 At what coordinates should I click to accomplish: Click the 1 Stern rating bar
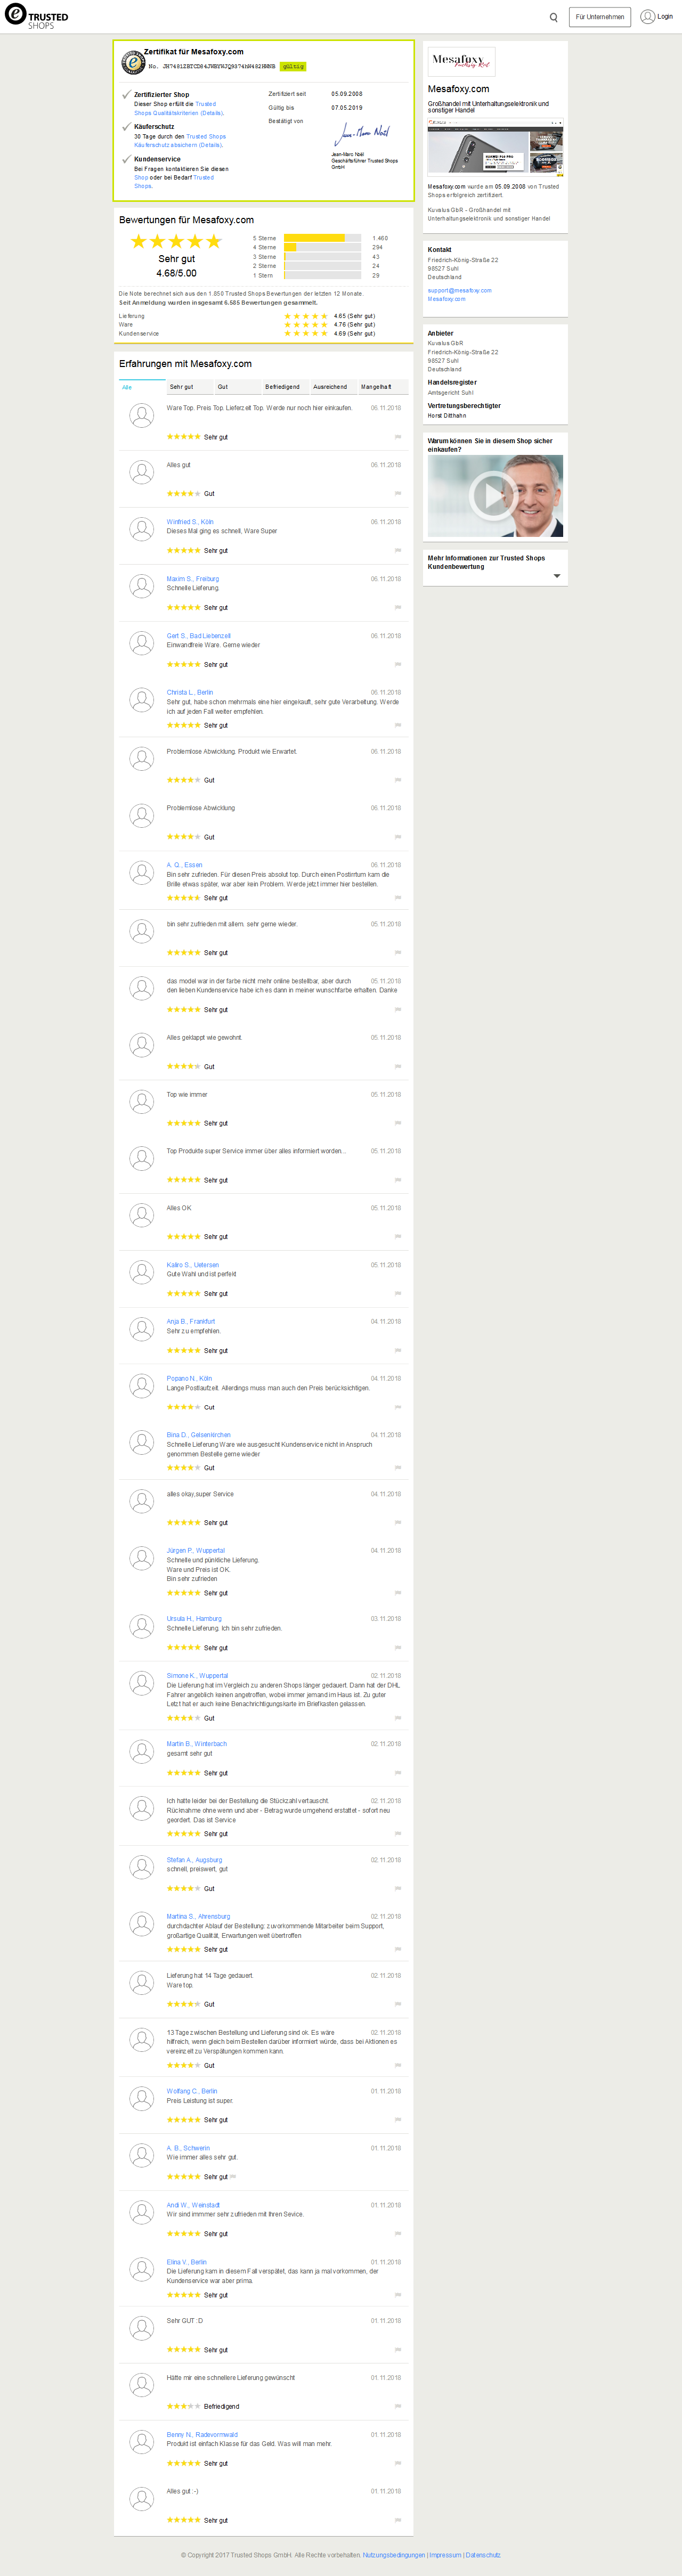pyautogui.click(x=322, y=275)
